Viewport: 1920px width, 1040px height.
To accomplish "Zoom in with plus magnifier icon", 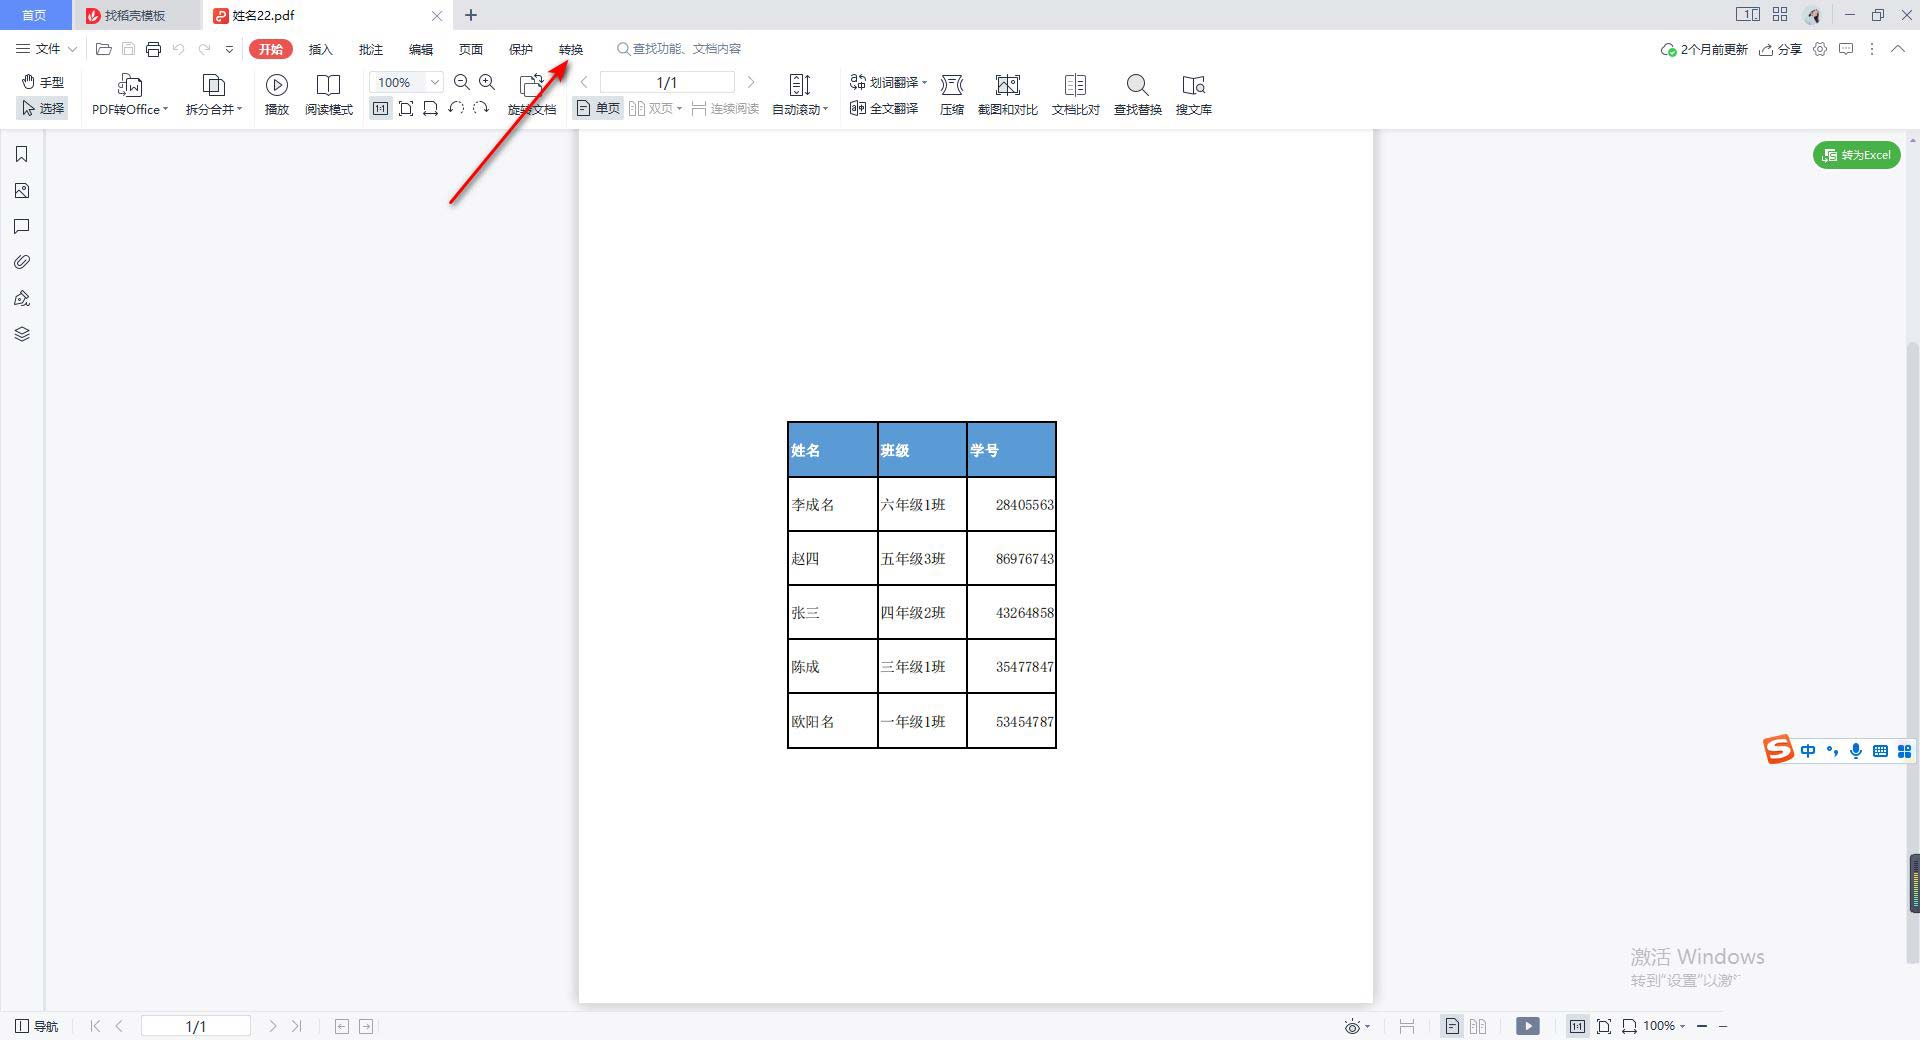I will (x=487, y=82).
